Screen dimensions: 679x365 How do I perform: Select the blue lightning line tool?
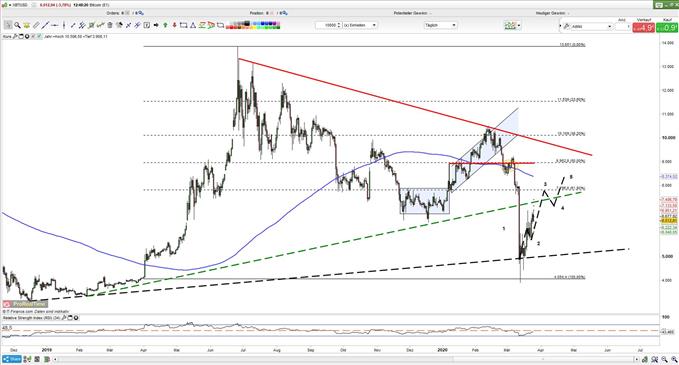pyautogui.click(x=137, y=25)
